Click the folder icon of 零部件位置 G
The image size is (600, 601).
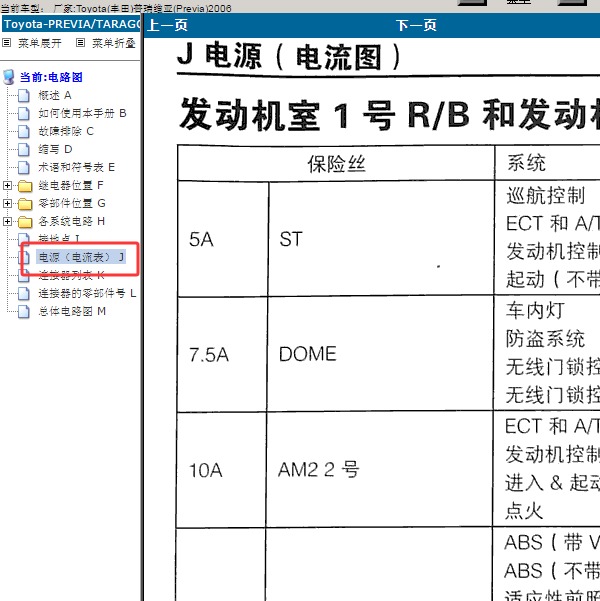click(25, 204)
